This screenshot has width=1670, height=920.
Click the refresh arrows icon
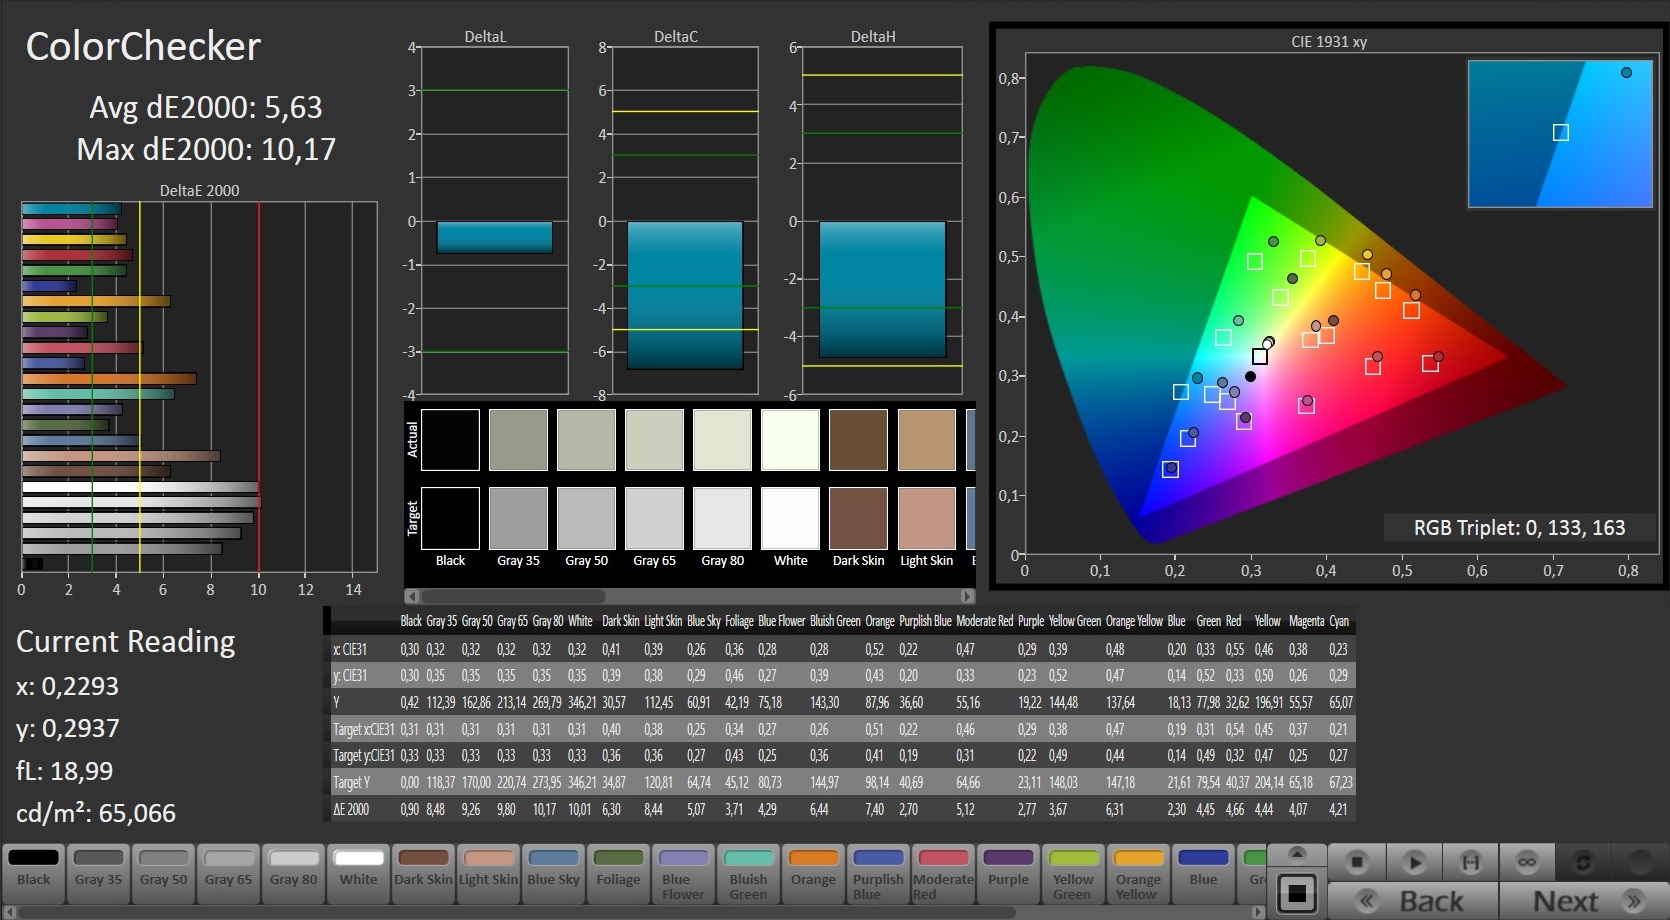click(x=1583, y=862)
